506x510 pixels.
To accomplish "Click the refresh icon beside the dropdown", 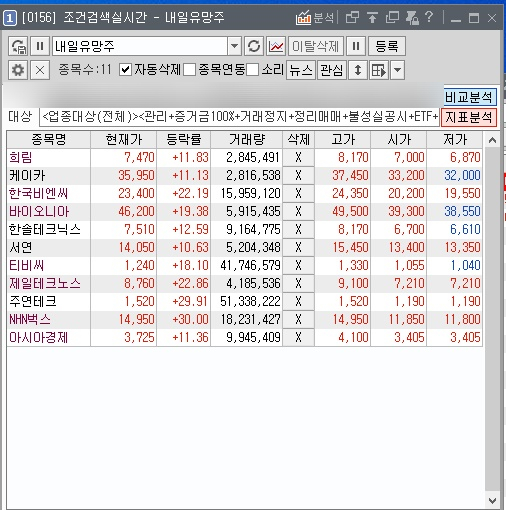I will click(x=254, y=46).
